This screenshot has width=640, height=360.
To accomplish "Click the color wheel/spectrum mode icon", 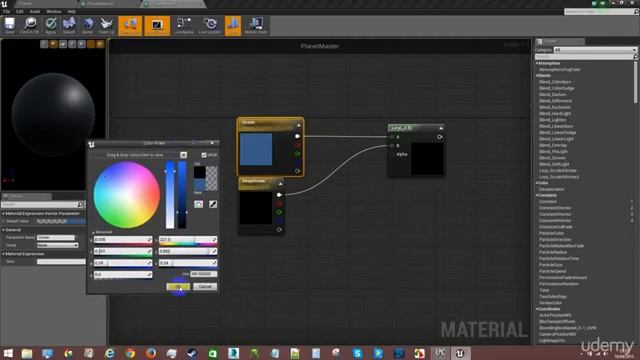I will pyautogui.click(x=198, y=204).
